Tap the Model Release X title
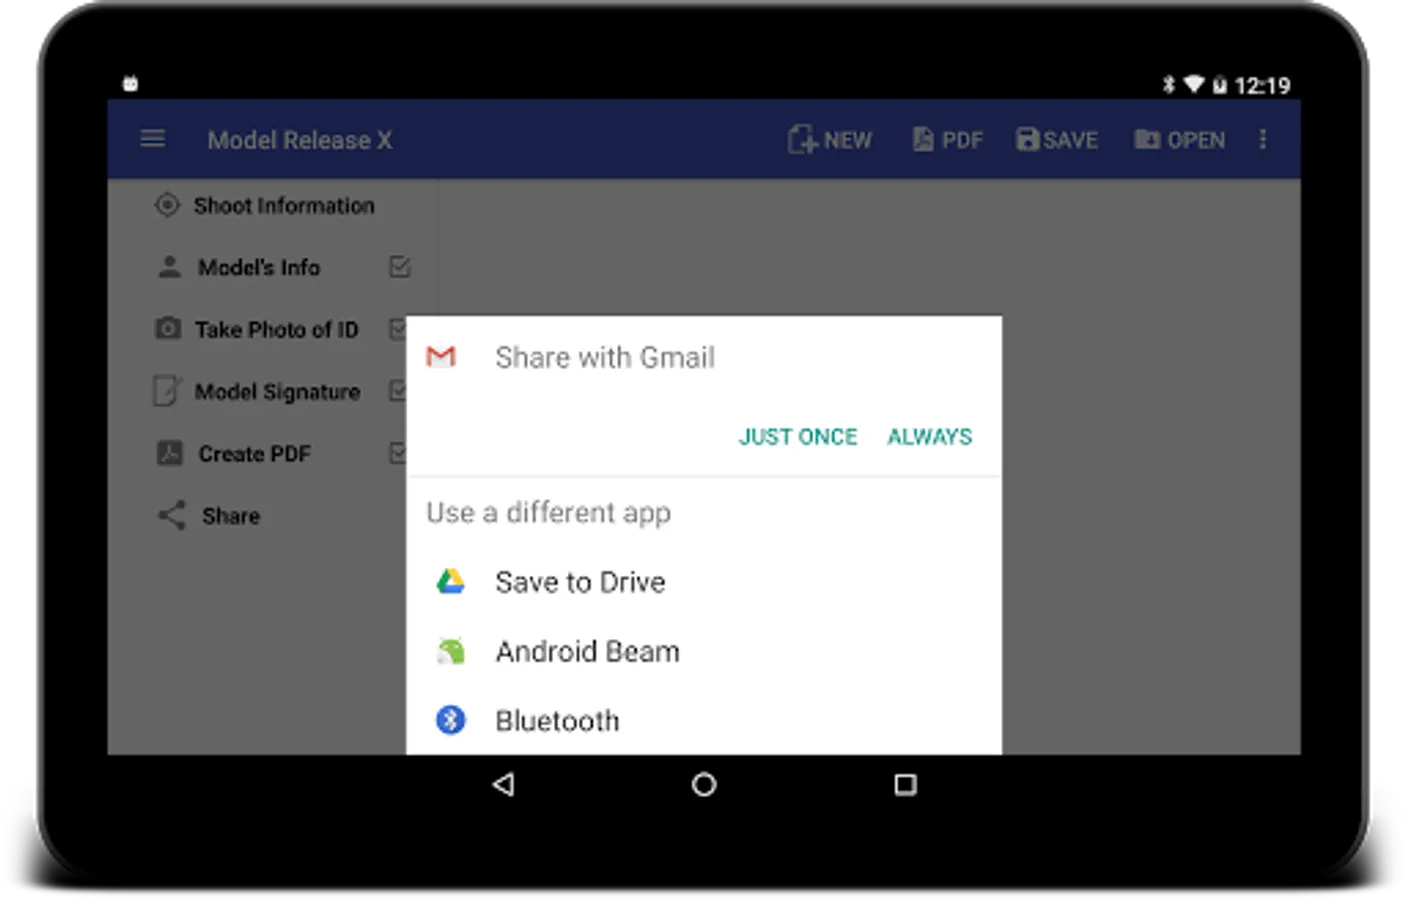The height and width of the screenshot is (900, 1405). point(300,140)
